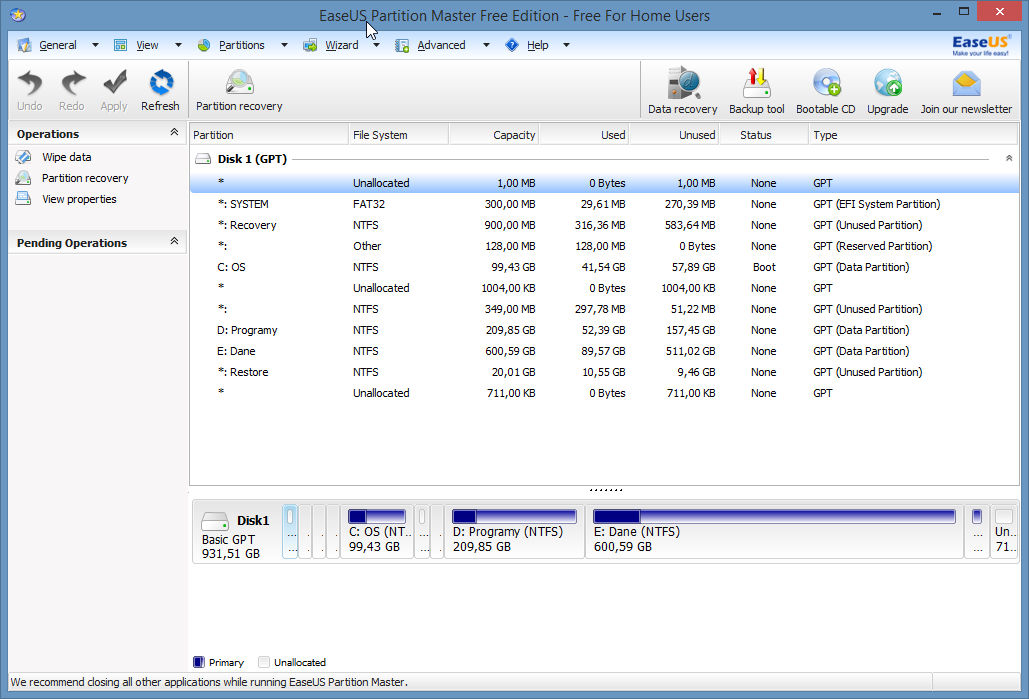Select the D: Programy partition row
The image size is (1029, 699).
(604, 330)
